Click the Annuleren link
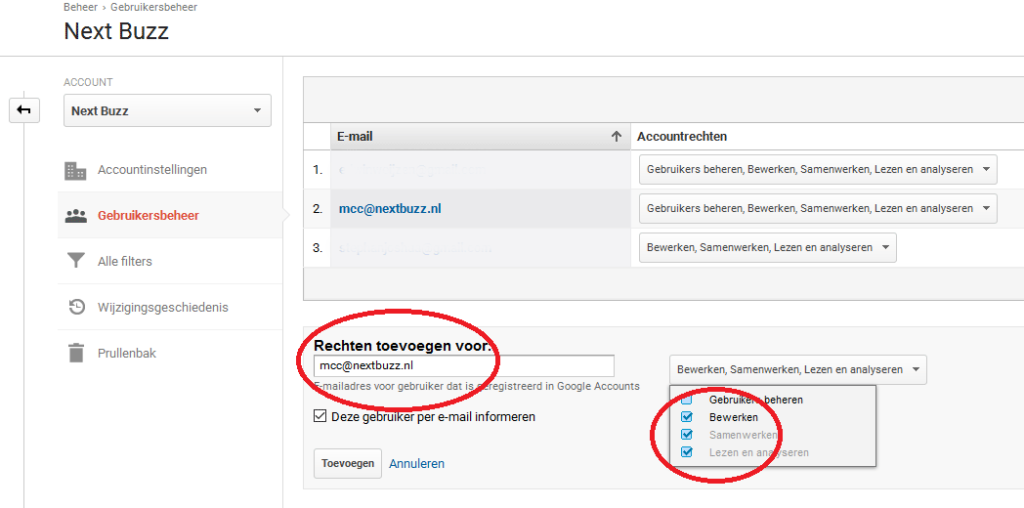 coord(416,464)
